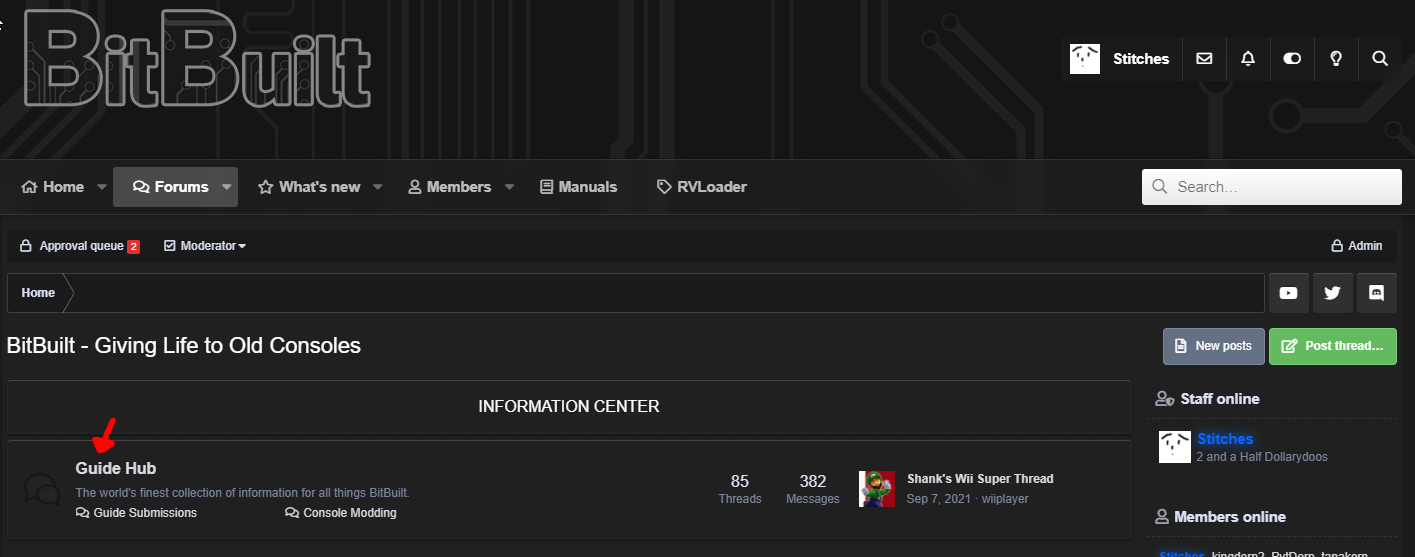Expand the Home nav dropdown arrow
The height and width of the screenshot is (557, 1415).
click(x=102, y=187)
